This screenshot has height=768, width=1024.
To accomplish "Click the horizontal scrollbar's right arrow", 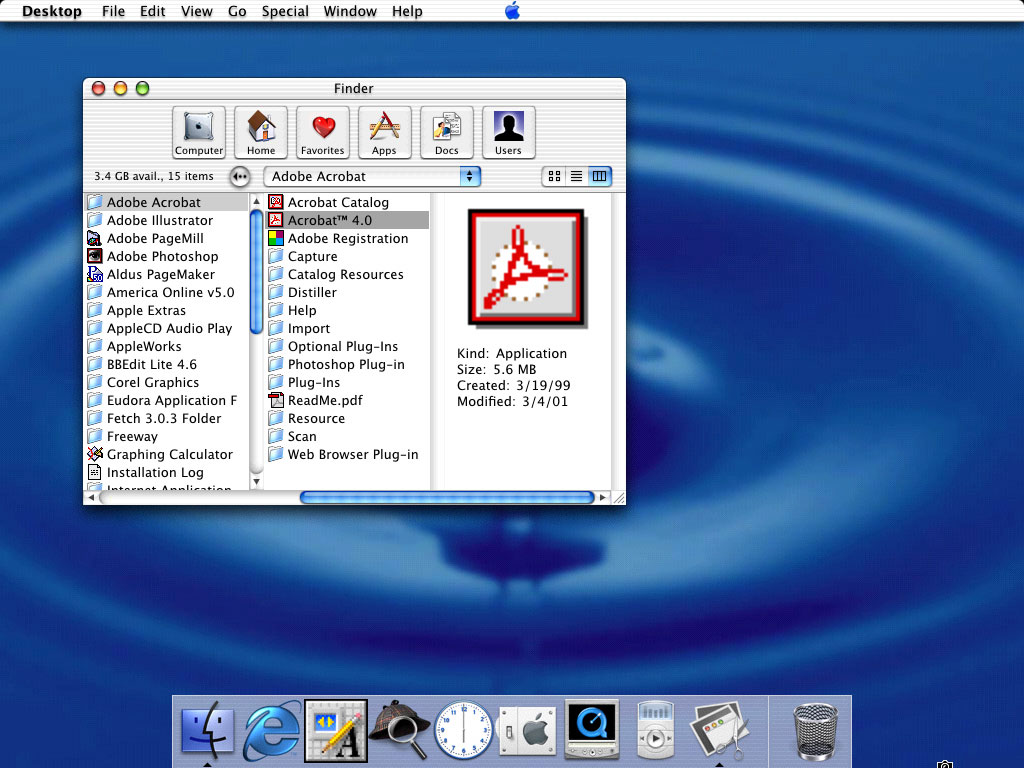I will 603,498.
